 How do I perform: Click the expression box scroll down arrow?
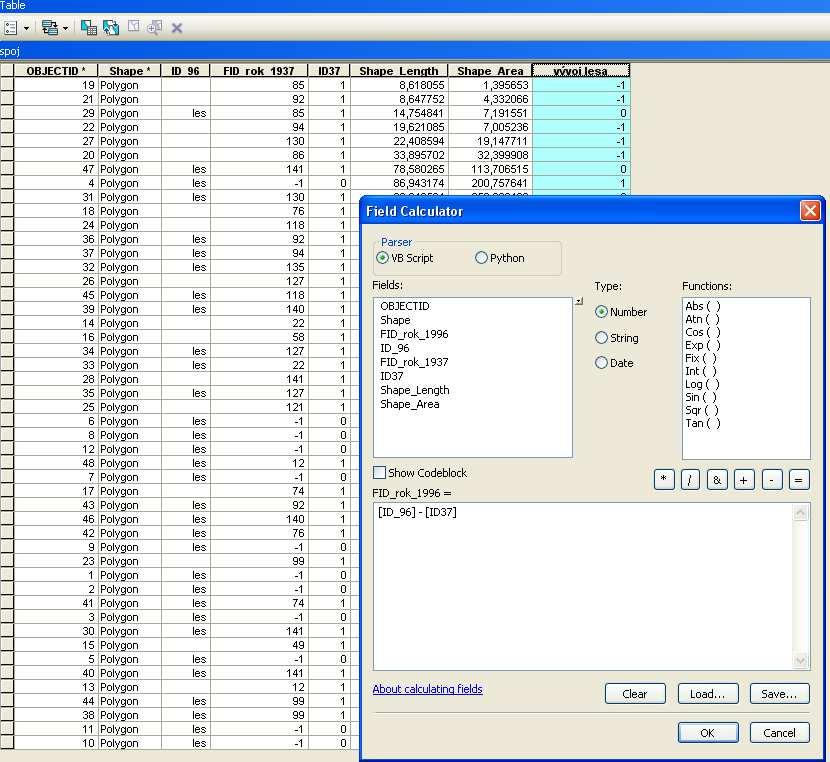(x=800, y=660)
